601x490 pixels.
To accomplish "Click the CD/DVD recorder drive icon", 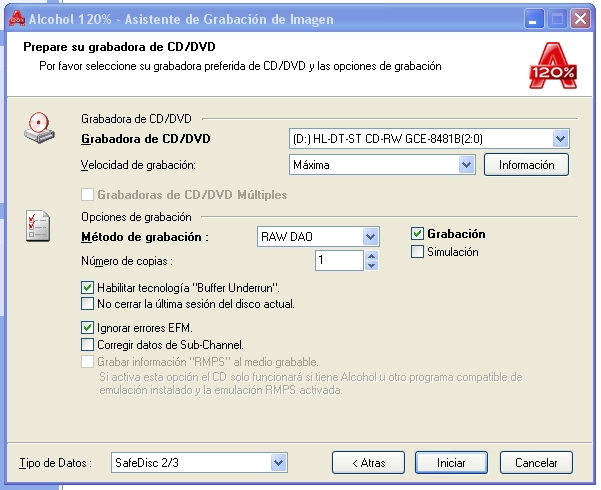I will [x=39, y=128].
